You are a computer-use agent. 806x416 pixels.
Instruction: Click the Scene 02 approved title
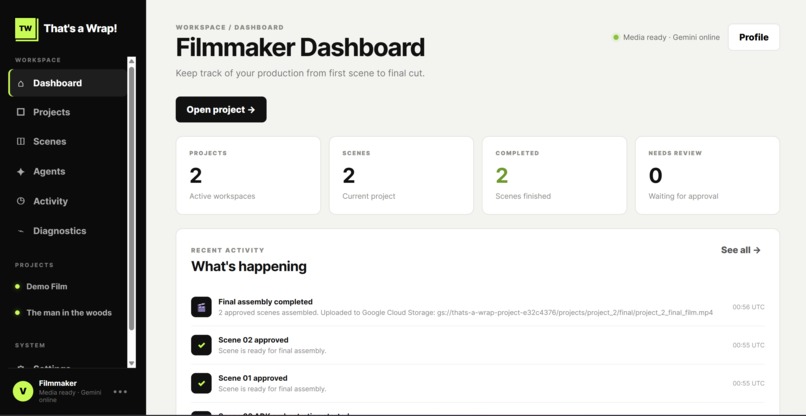click(x=253, y=340)
